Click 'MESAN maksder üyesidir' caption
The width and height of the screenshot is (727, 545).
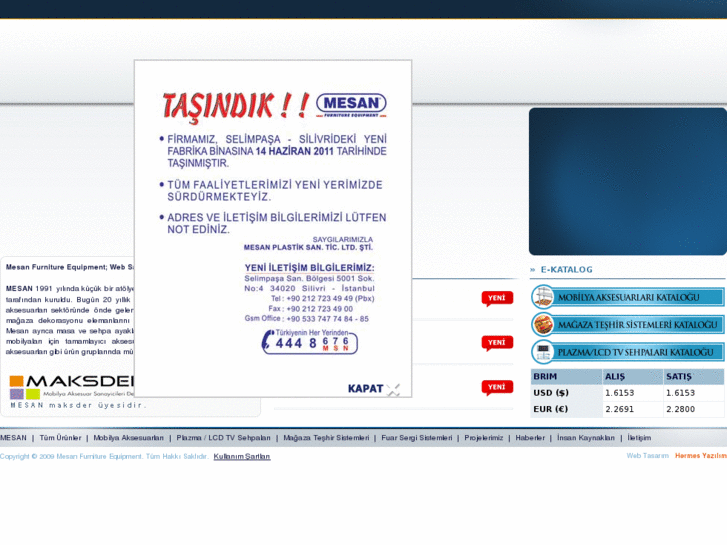pos(78,405)
